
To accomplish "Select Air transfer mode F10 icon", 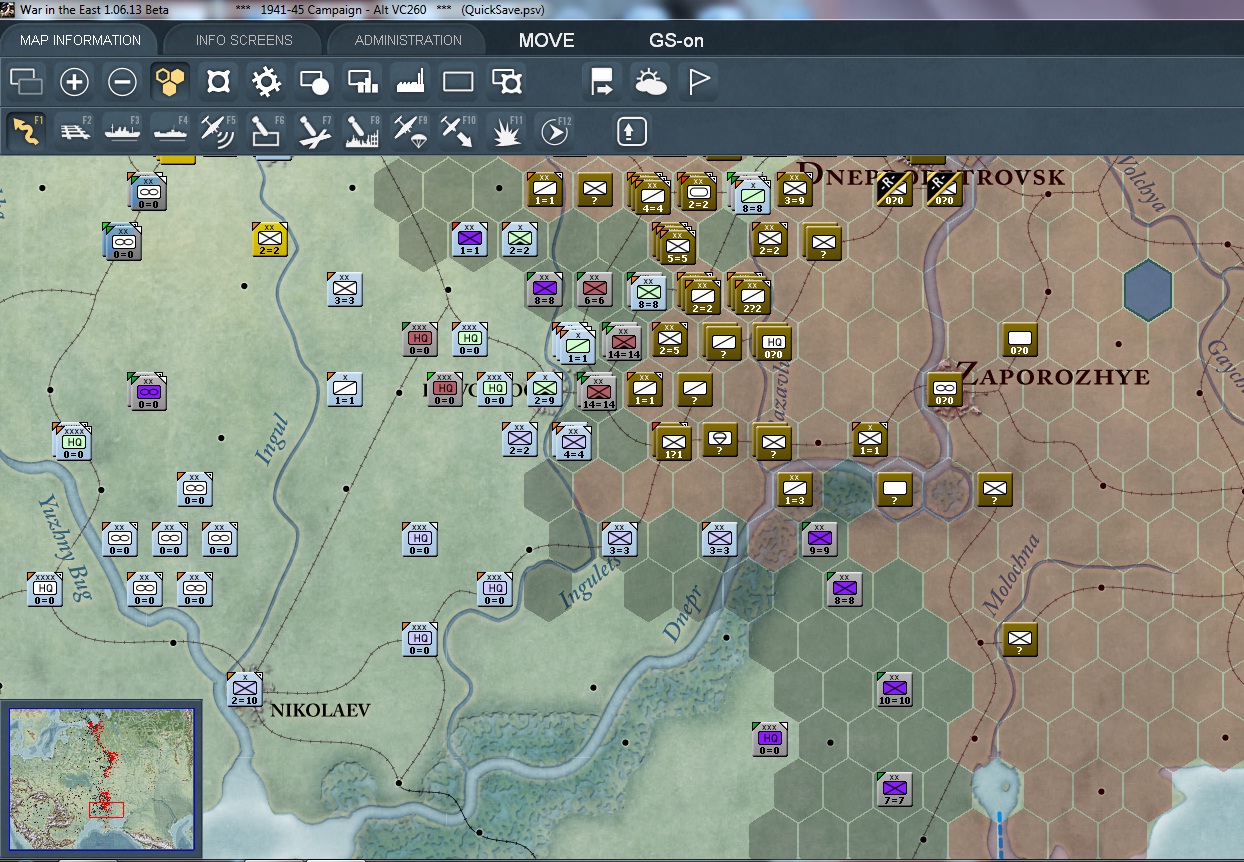I will coord(459,131).
